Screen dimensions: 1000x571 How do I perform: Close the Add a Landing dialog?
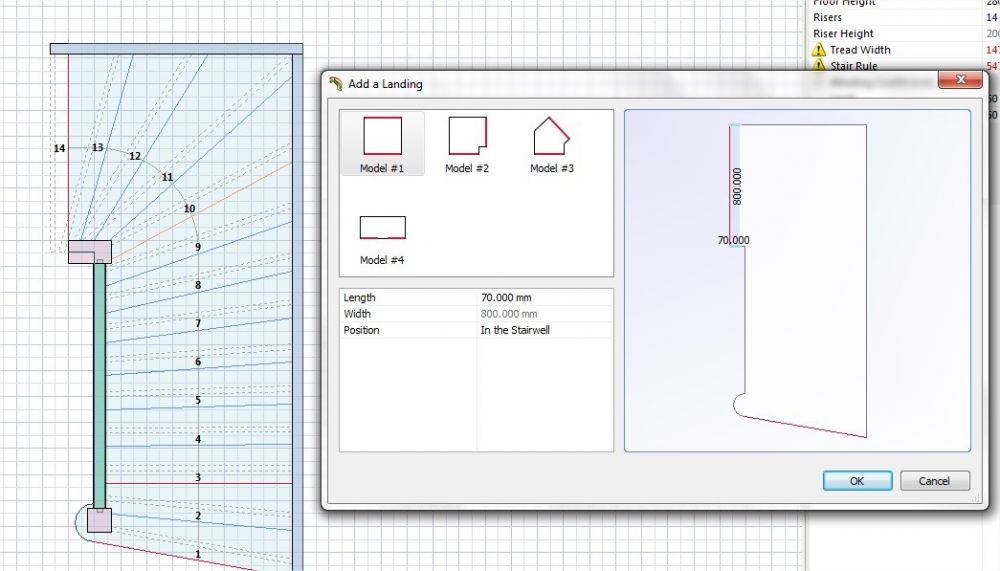(x=960, y=80)
